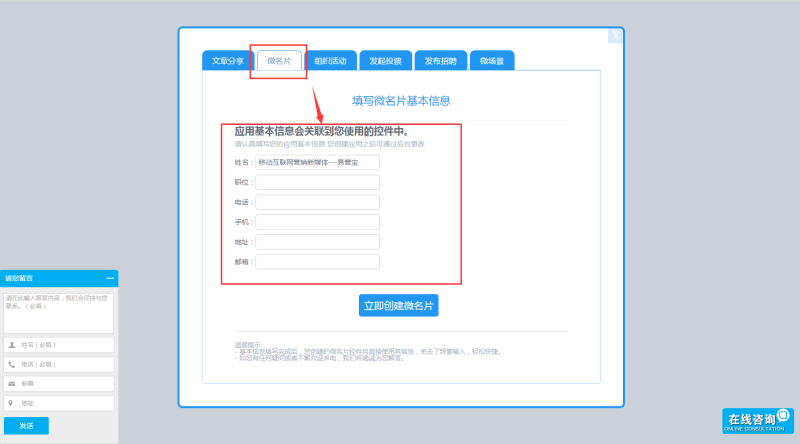Click the 立即创建微名片 button
The width and height of the screenshot is (800, 444).
click(x=398, y=306)
